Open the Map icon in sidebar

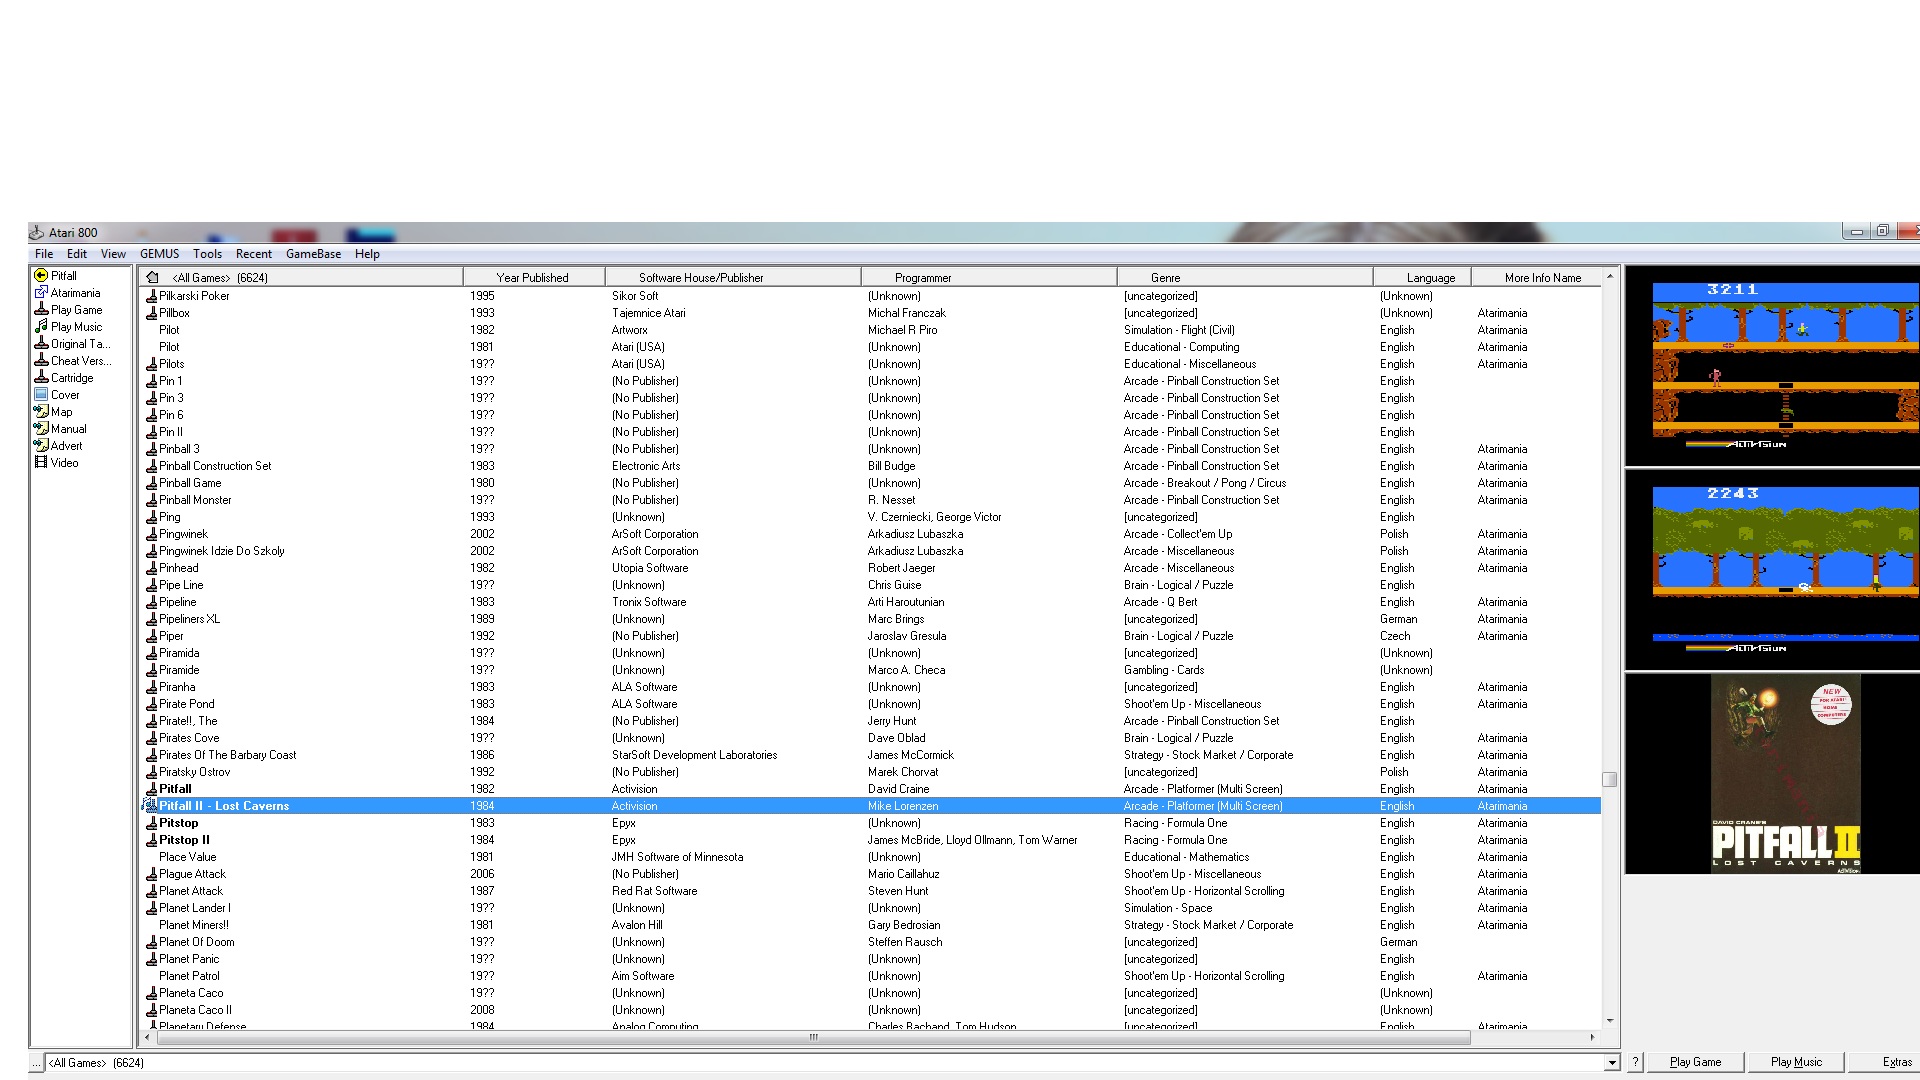pos(41,411)
